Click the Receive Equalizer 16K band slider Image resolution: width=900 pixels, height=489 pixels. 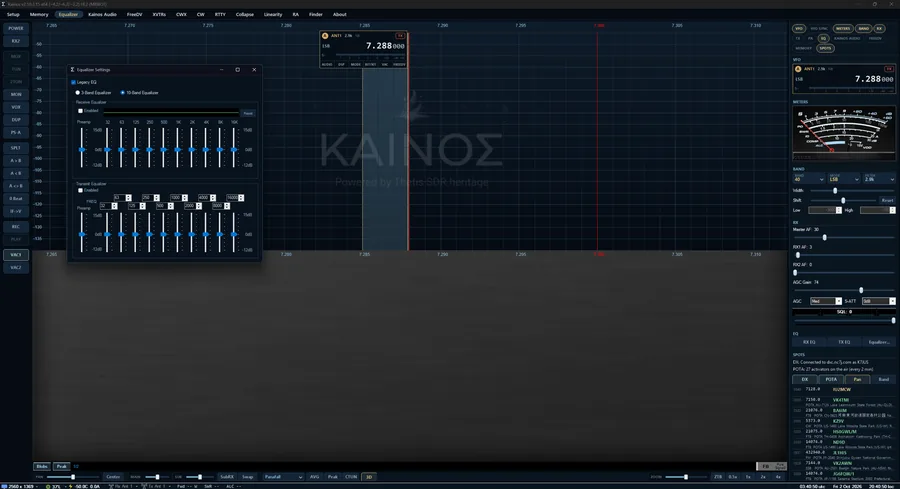click(234, 148)
